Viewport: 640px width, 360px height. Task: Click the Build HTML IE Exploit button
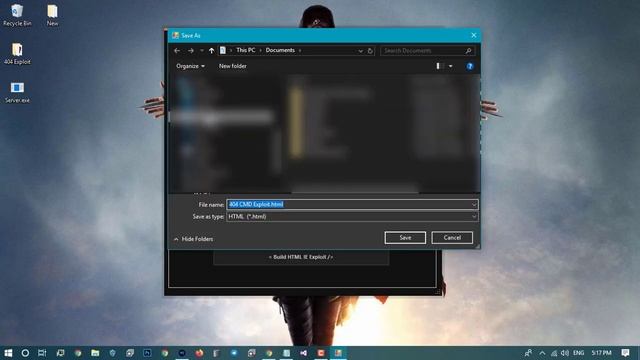click(x=301, y=257)
